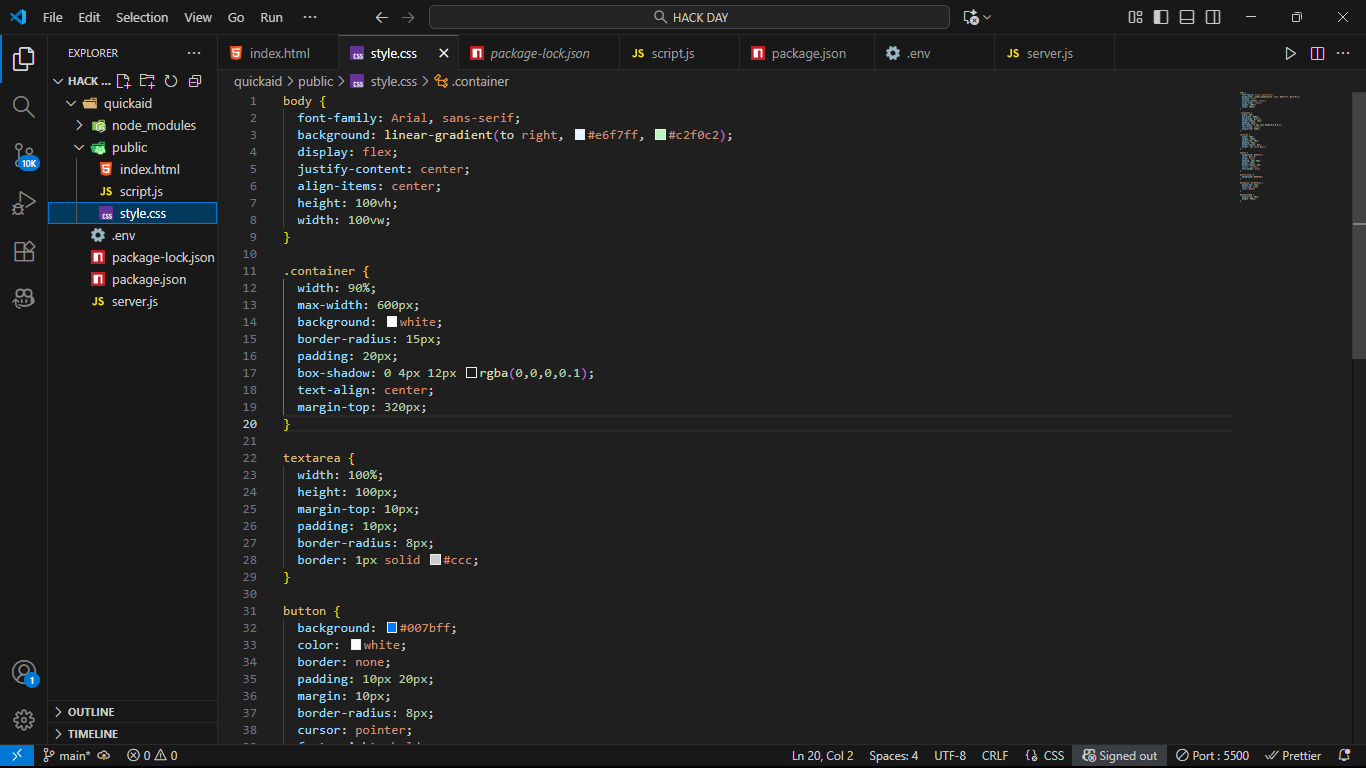Viewport: 1366px width, 768px height.
Task: Open Customize Layout icon in title bar
Action: click(x=1136, y=17)
